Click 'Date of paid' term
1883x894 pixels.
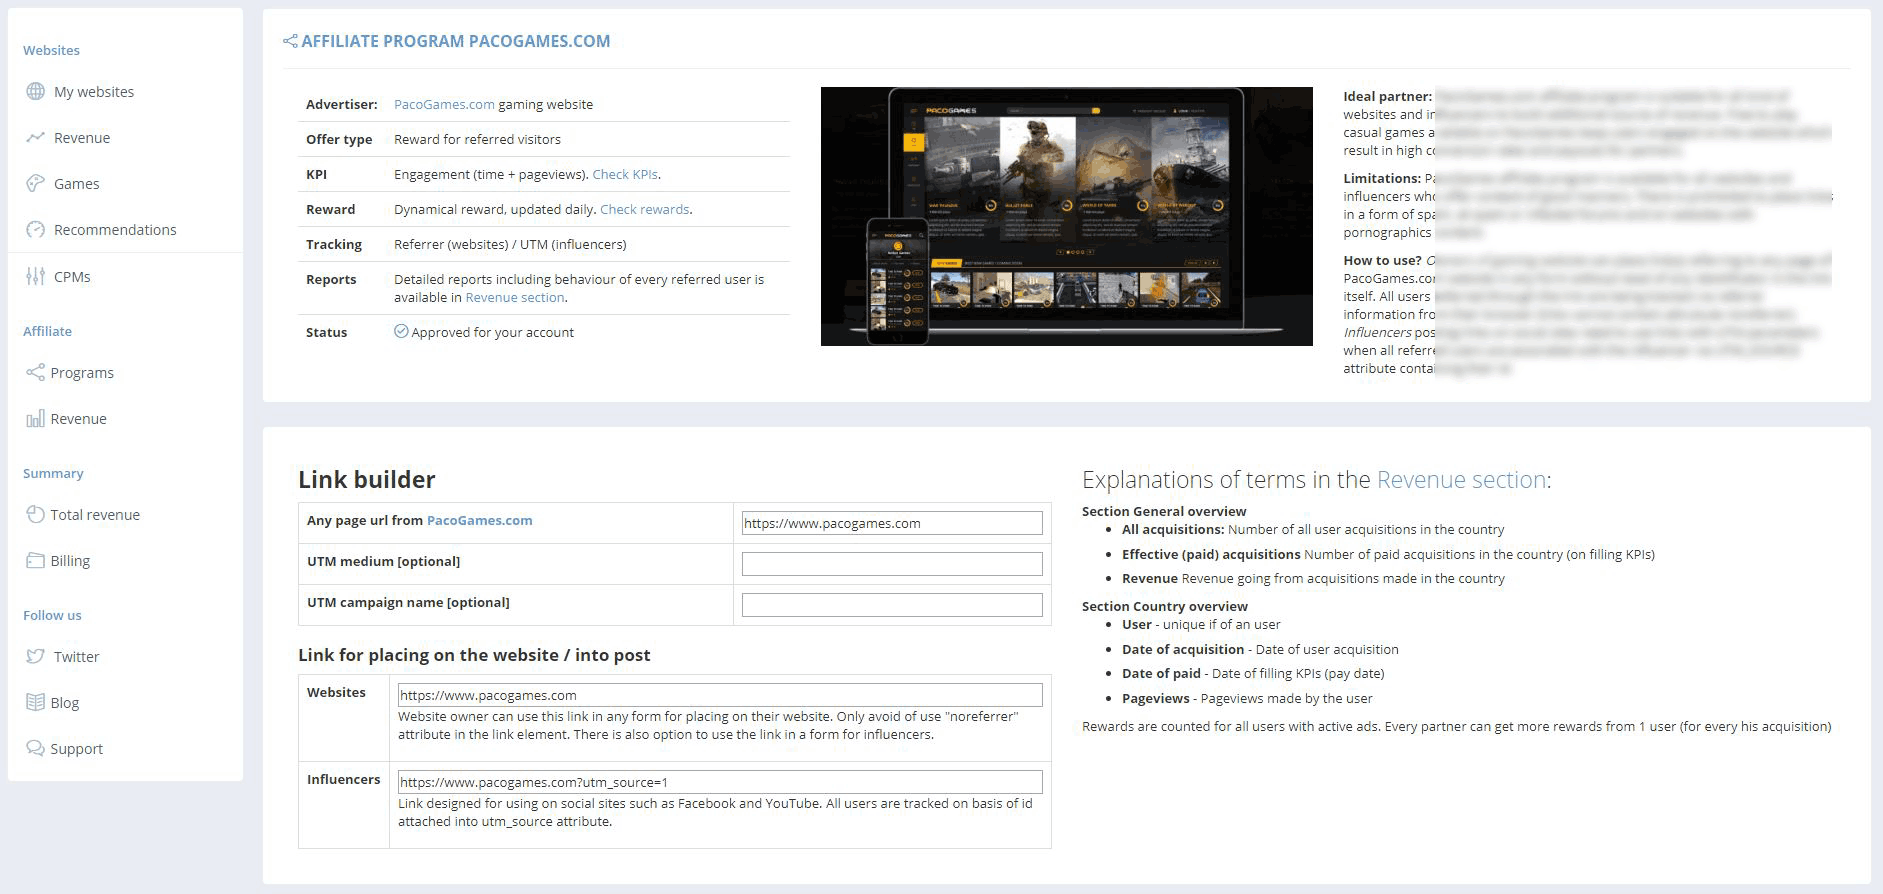pos(1161,673)
